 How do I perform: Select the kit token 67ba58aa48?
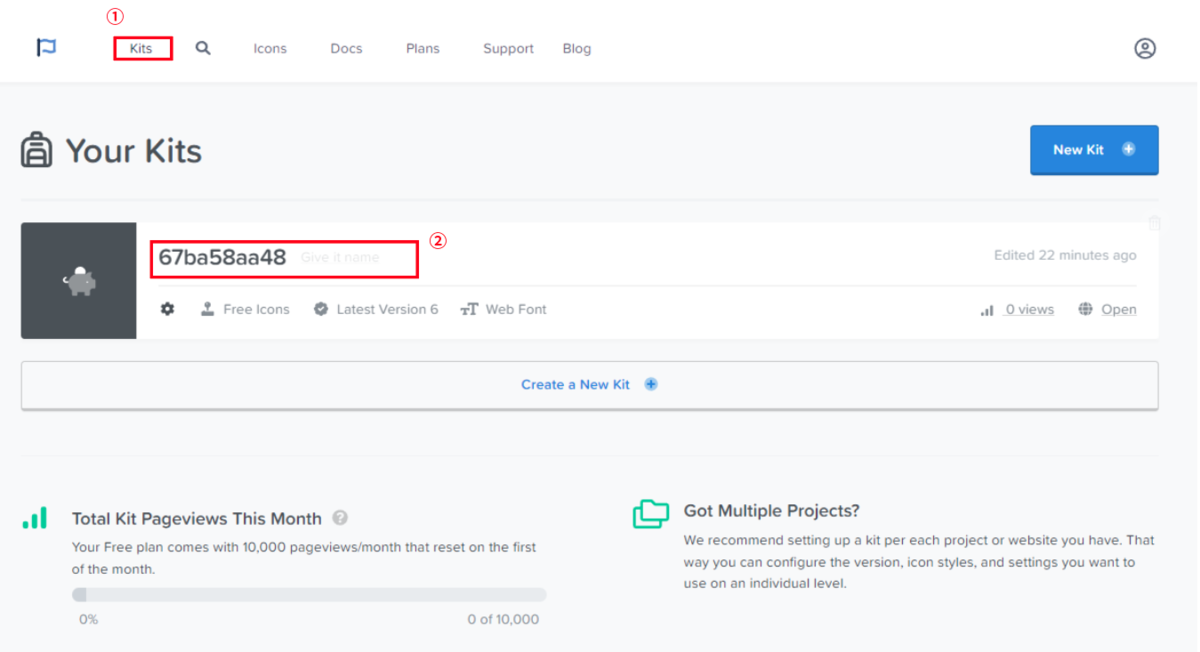(222, 258)
